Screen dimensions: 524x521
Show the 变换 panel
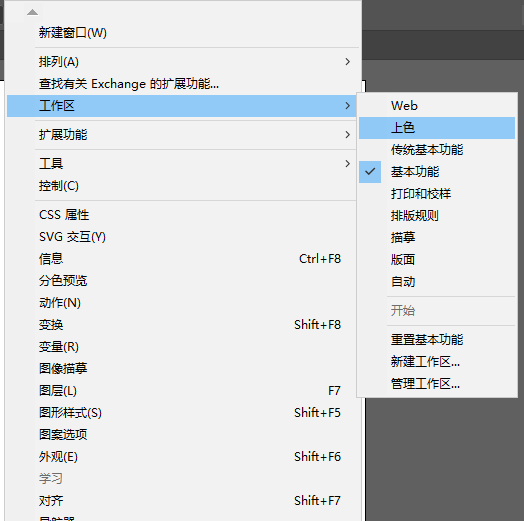coord(182,325)
